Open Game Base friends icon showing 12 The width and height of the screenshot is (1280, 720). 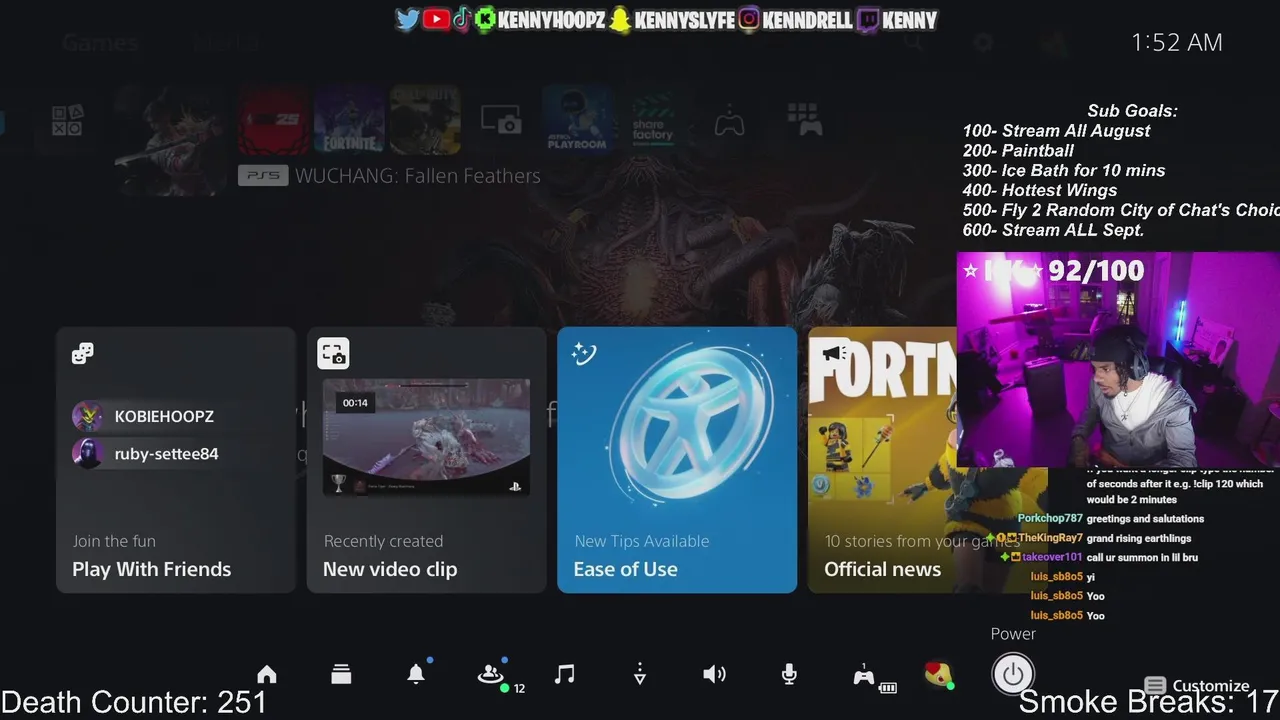tap(492, 675)
